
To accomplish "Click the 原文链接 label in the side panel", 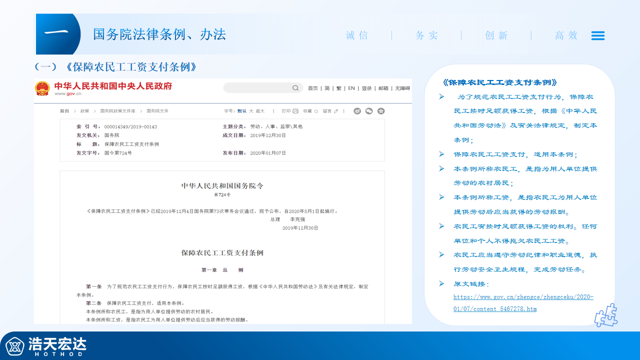I will 471,284.
